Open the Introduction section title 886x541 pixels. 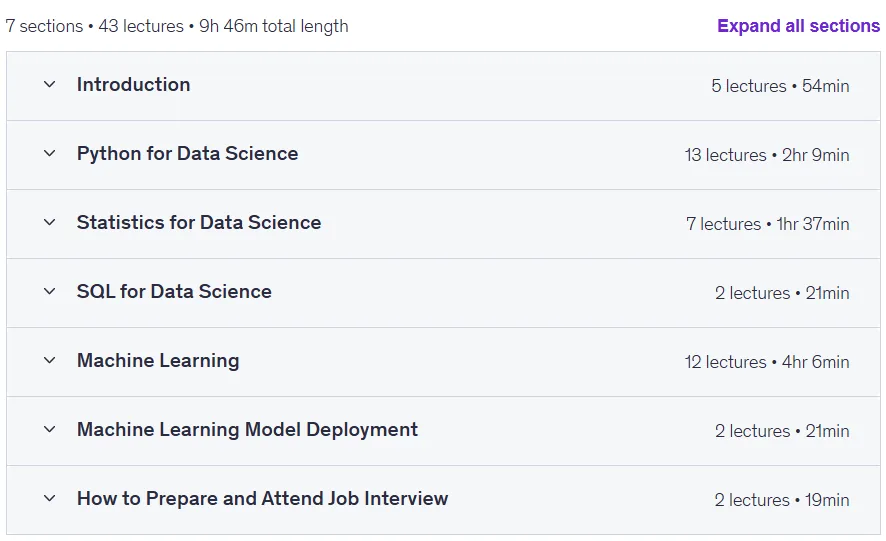(133, 85)
